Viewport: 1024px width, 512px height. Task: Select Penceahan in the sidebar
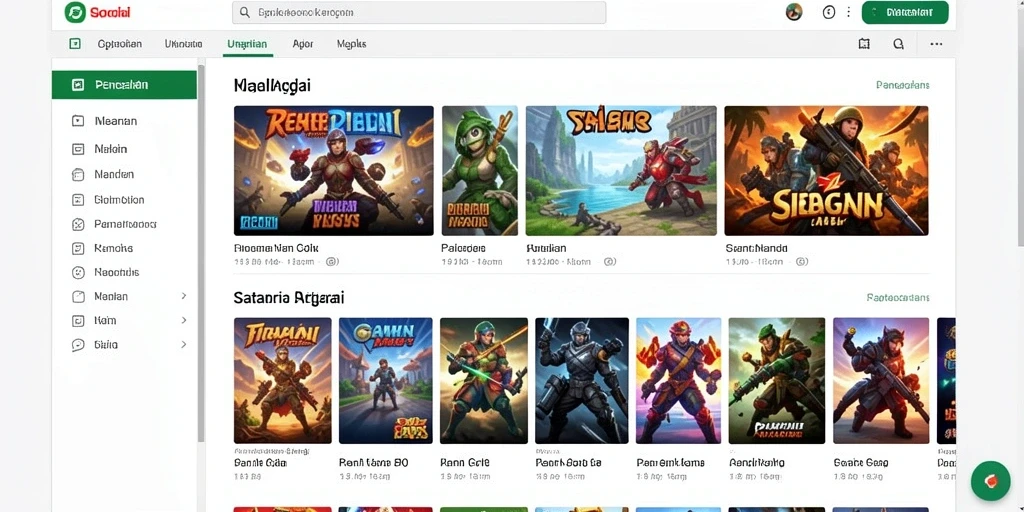coord(124,85)
